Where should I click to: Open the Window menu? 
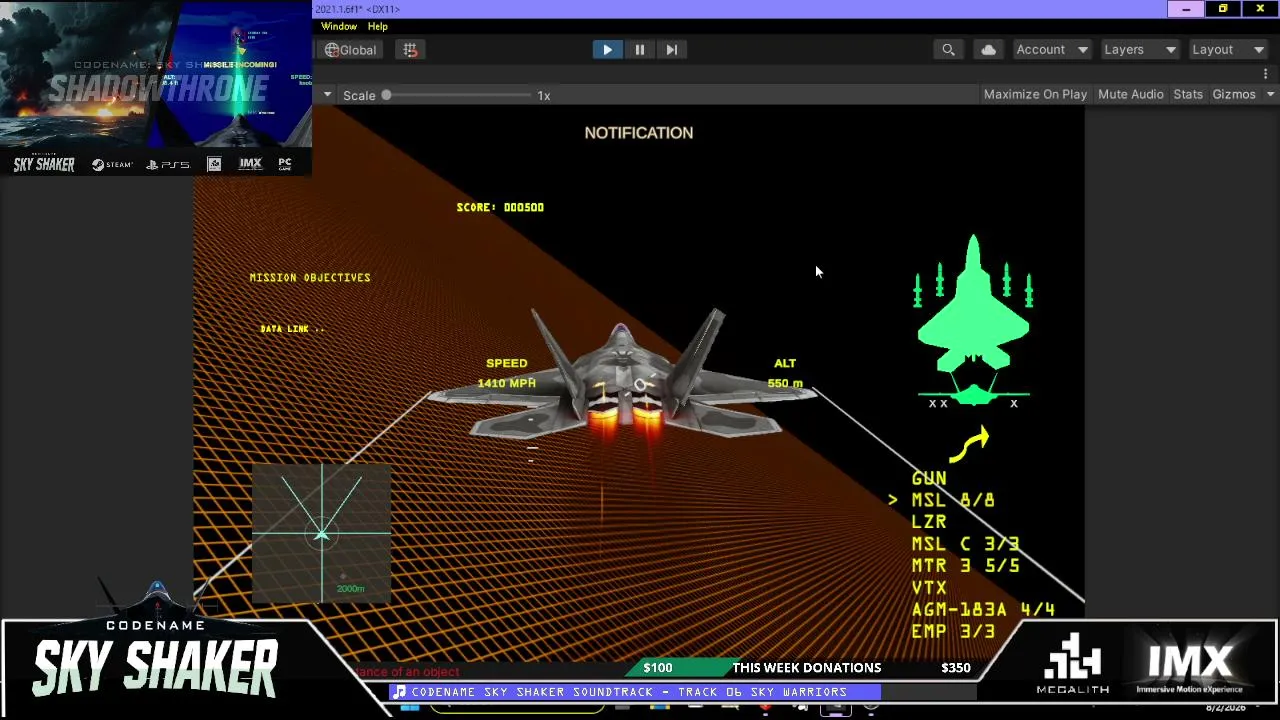coord(339,26)
